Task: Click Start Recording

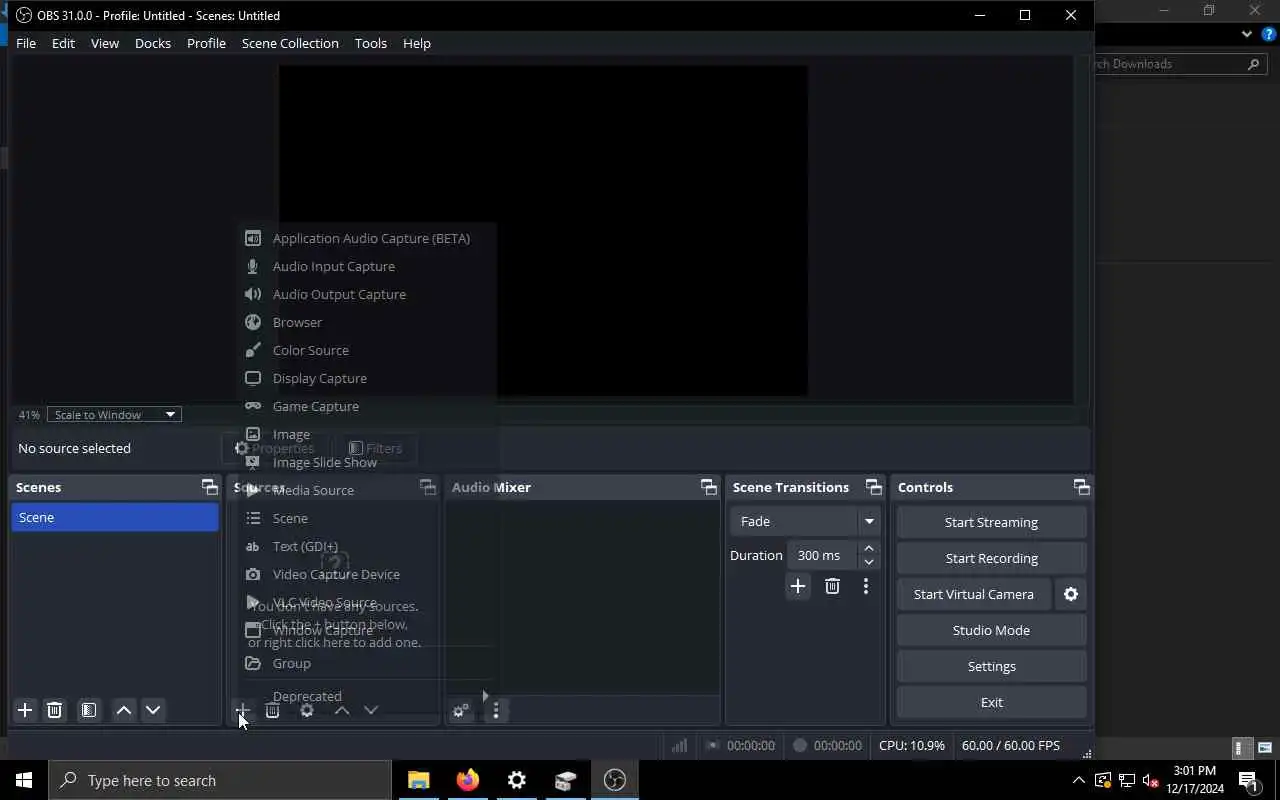Action: point(991,558)
